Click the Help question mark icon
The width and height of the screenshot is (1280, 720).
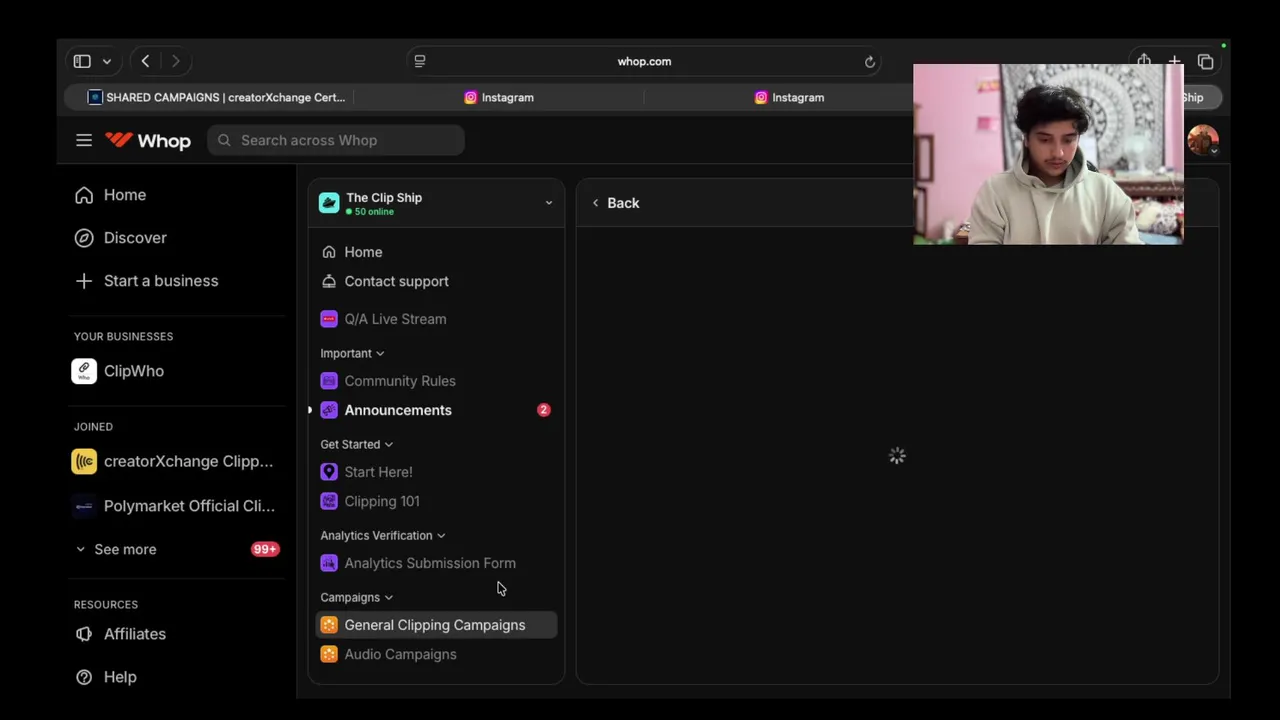point(84,677)
